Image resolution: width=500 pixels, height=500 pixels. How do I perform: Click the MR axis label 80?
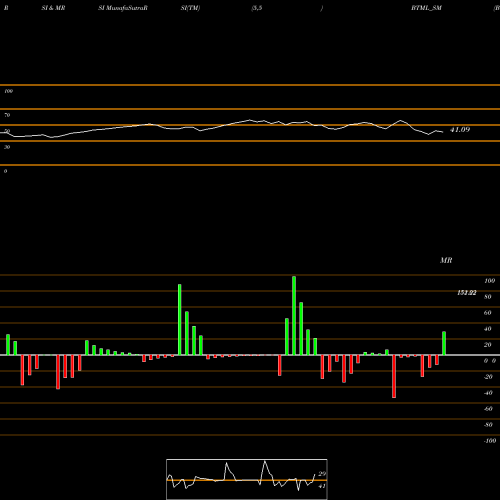coord(488,297)
